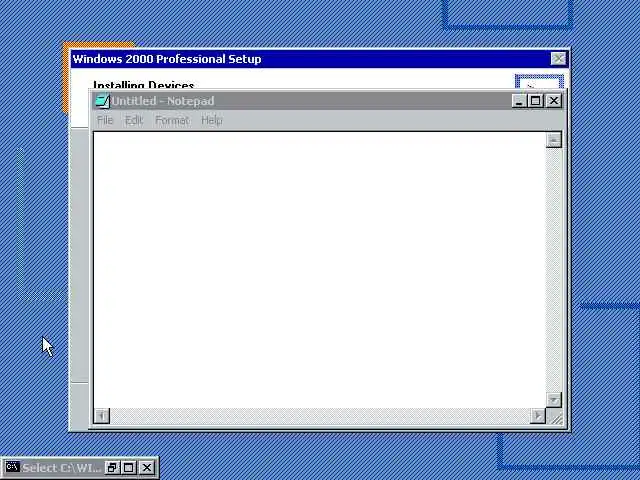Screen dimensions: 640x480
Task: Close the minimized command prompt window
Action: [147, 467]
